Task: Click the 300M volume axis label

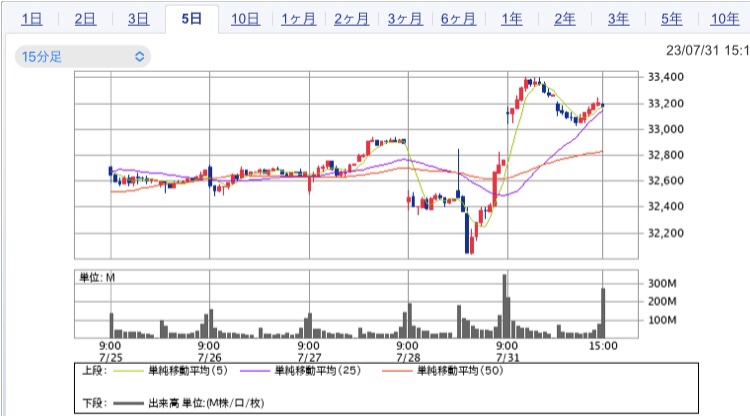Action: tap(662, 284)
